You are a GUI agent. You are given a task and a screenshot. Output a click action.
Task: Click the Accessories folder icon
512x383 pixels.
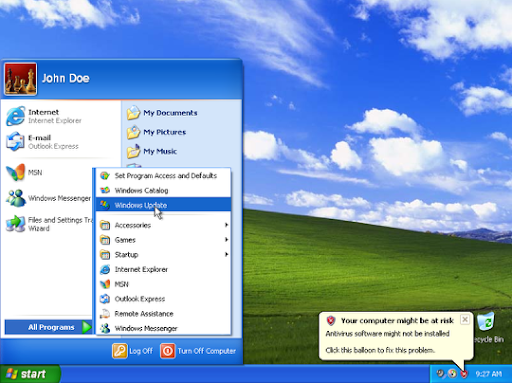pyautogui.click(x=105, y=225)
